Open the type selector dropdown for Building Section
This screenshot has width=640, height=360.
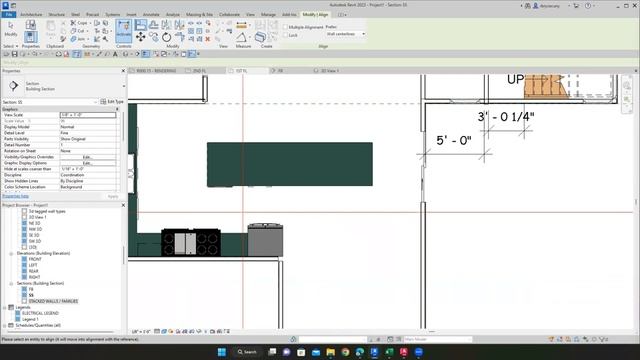coord(124,86)
